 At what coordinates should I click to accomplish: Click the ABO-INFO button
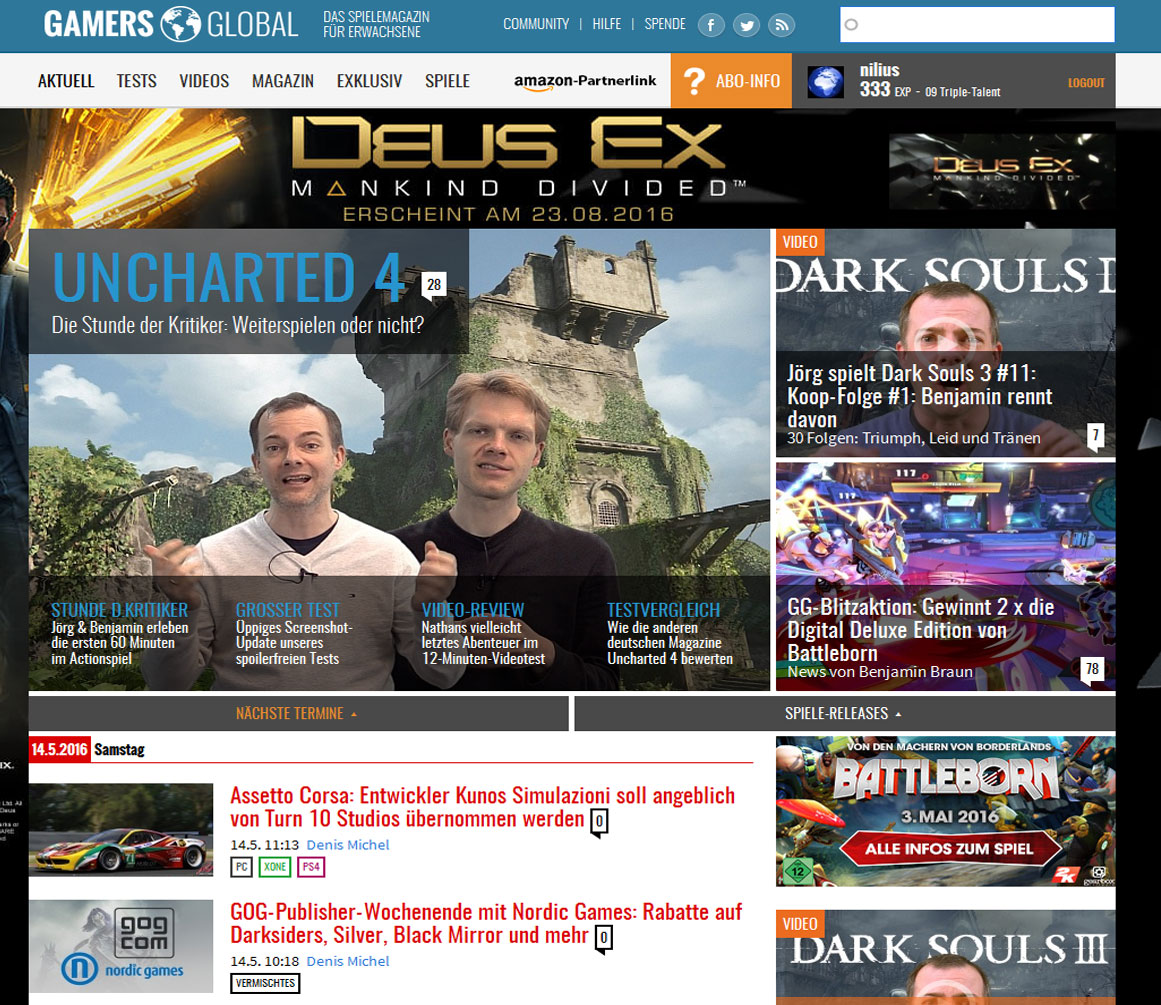click(x=731, y=81)
